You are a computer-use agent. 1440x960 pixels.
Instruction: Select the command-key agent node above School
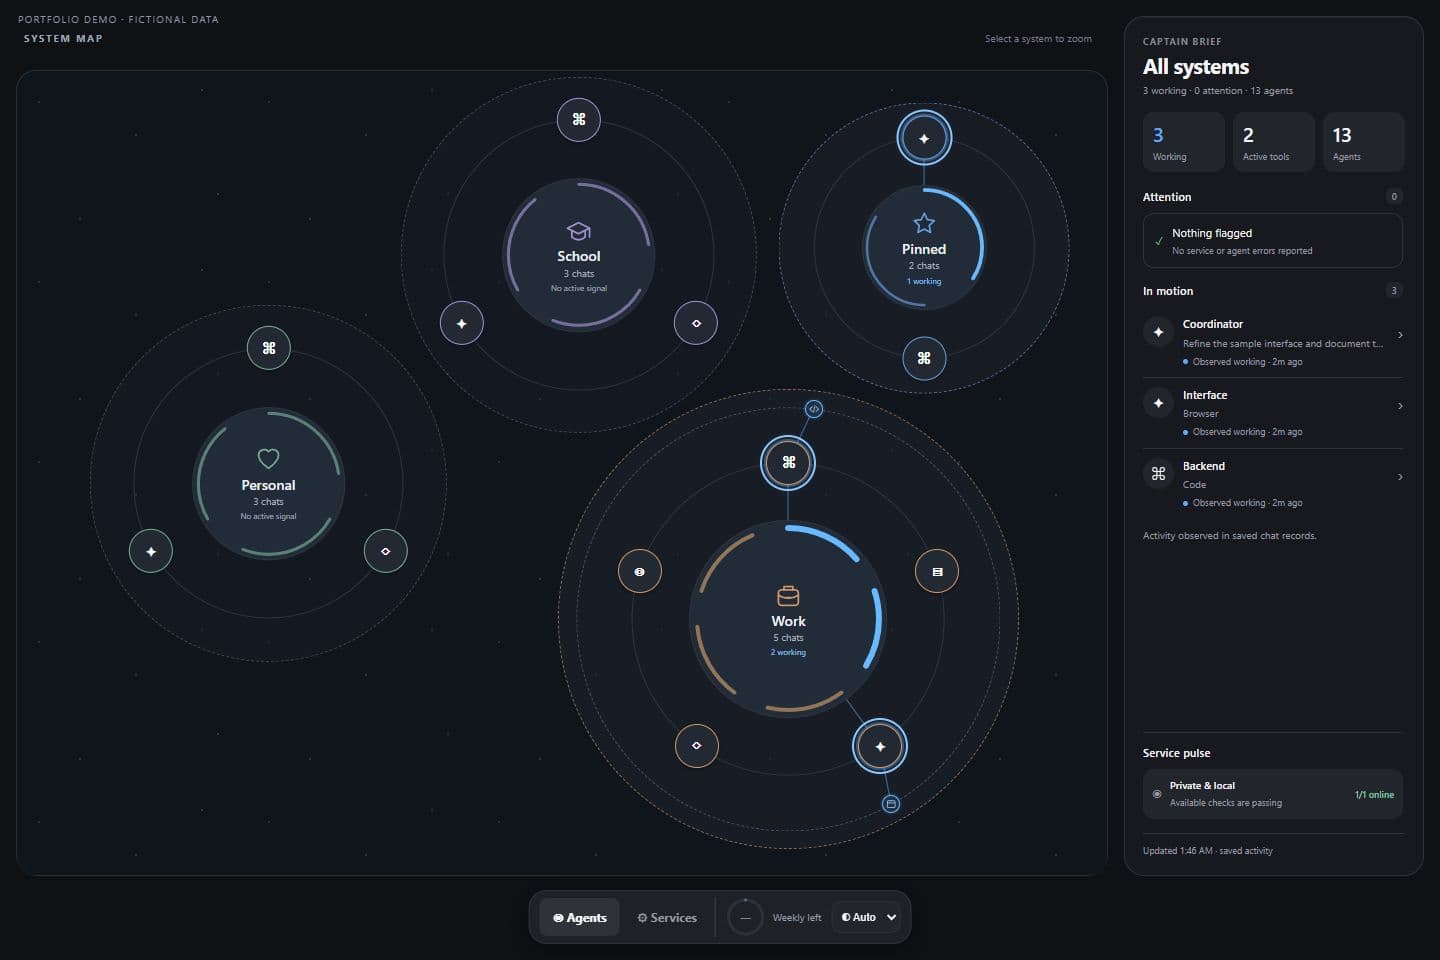pyautogui.click(x=579, y=119)
